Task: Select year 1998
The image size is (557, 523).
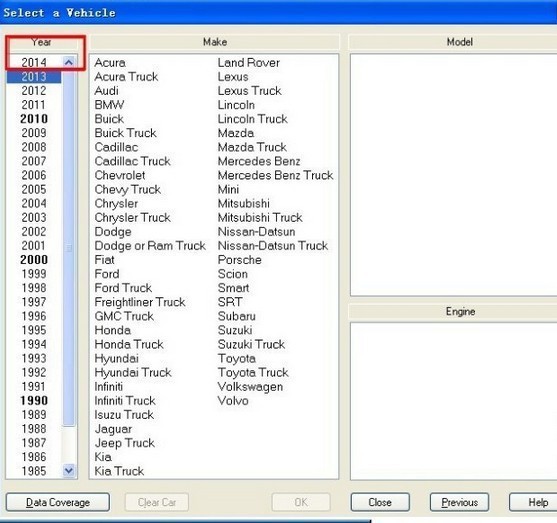Action: click(x=34, y=288)
